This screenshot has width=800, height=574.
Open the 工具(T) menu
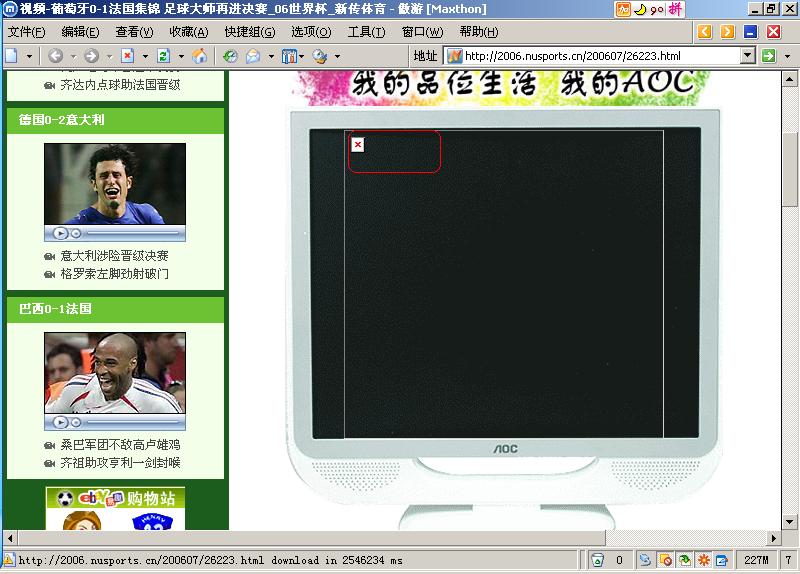tap(366, 32)
